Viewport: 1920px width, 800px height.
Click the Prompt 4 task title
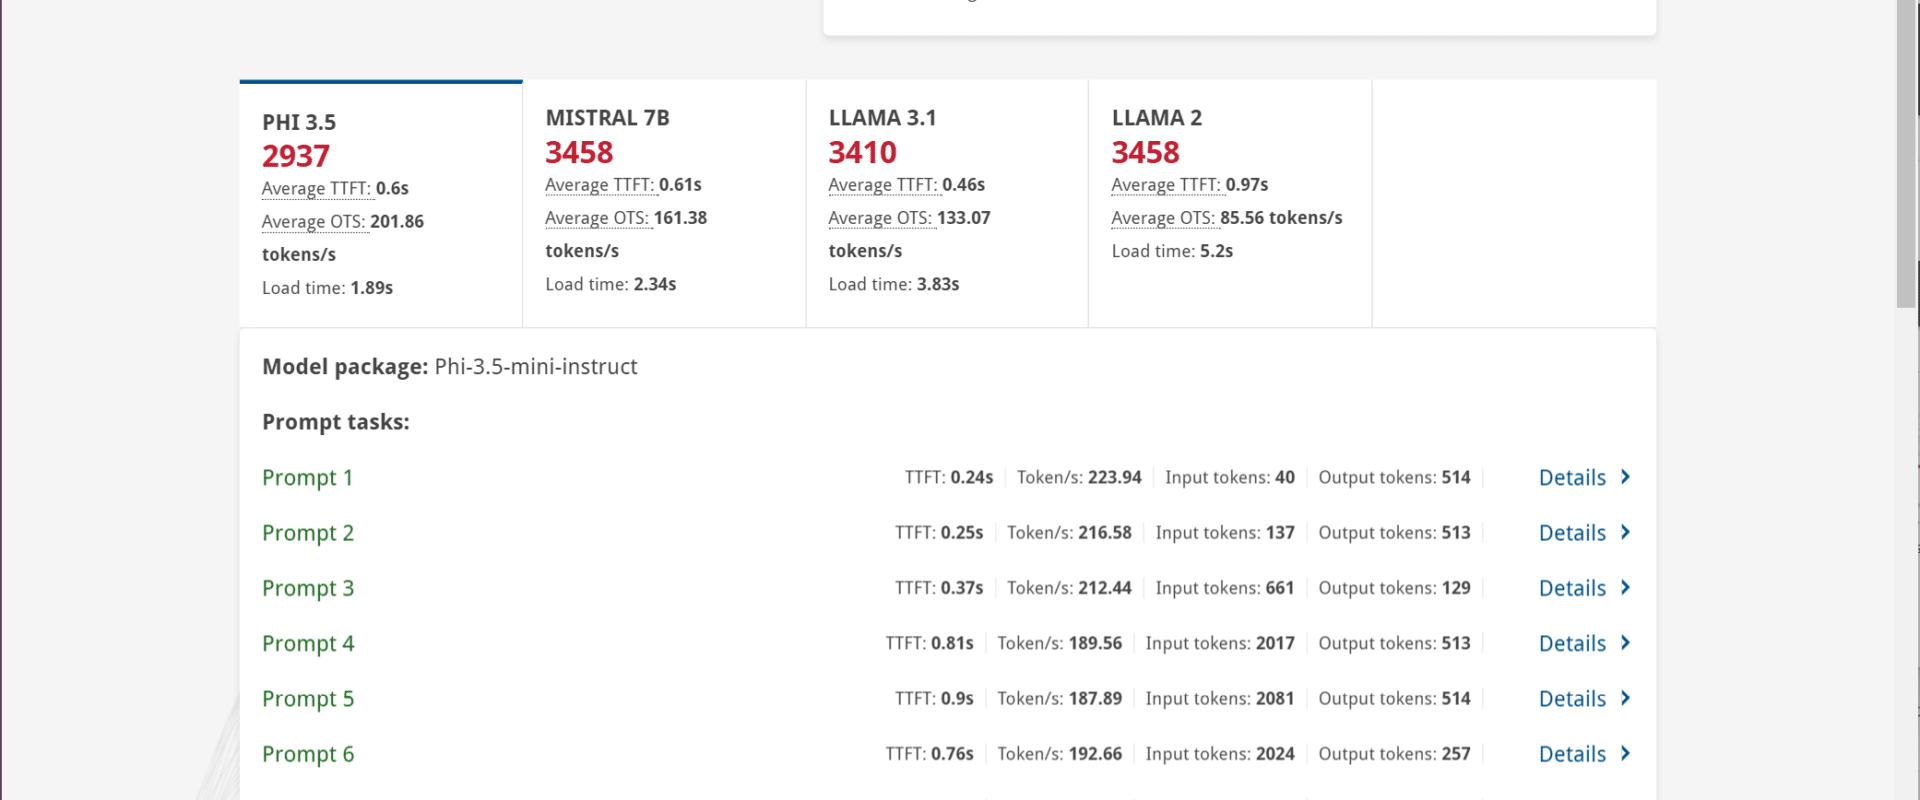(x=308, y=644)
